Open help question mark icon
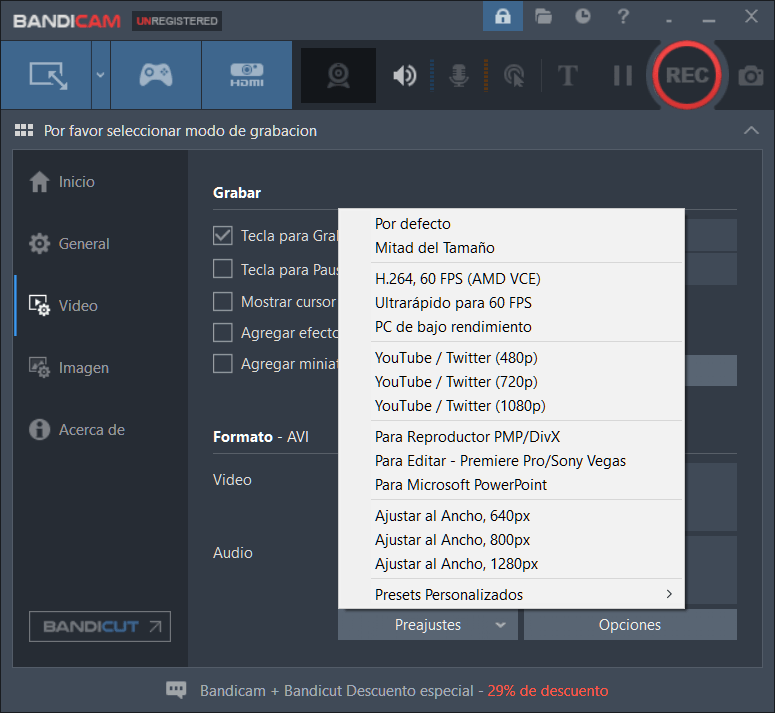 pyautogui.click(x=623, y=16)
